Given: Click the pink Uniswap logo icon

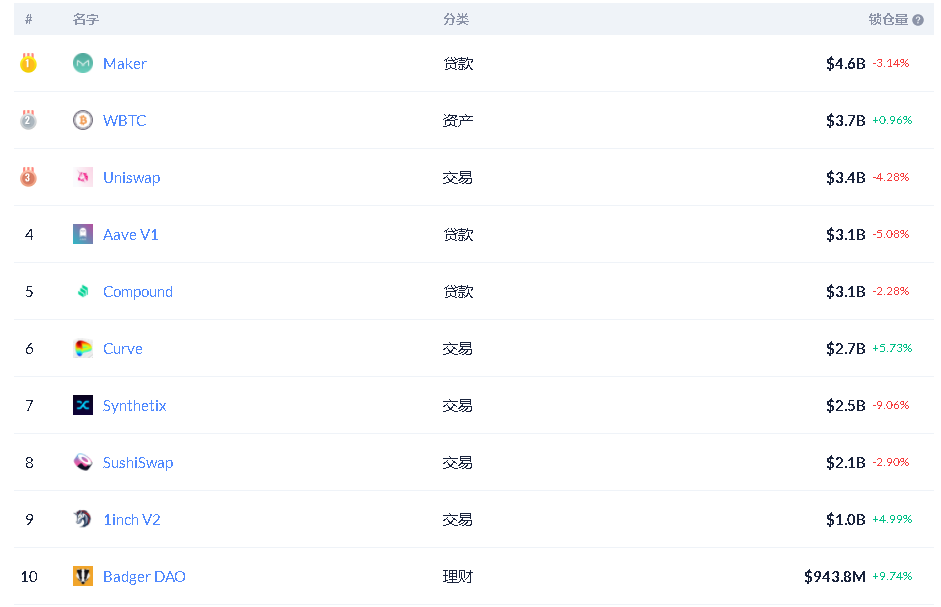Looking at the screenshot, I should tap(83, 177).
